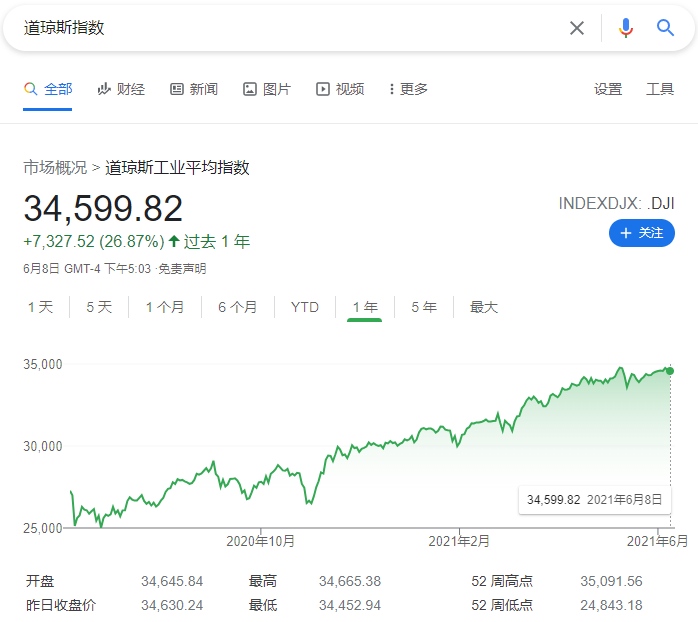Click the 2021年2月 axis label
This screenshot has width=698, height=622.
459,541
